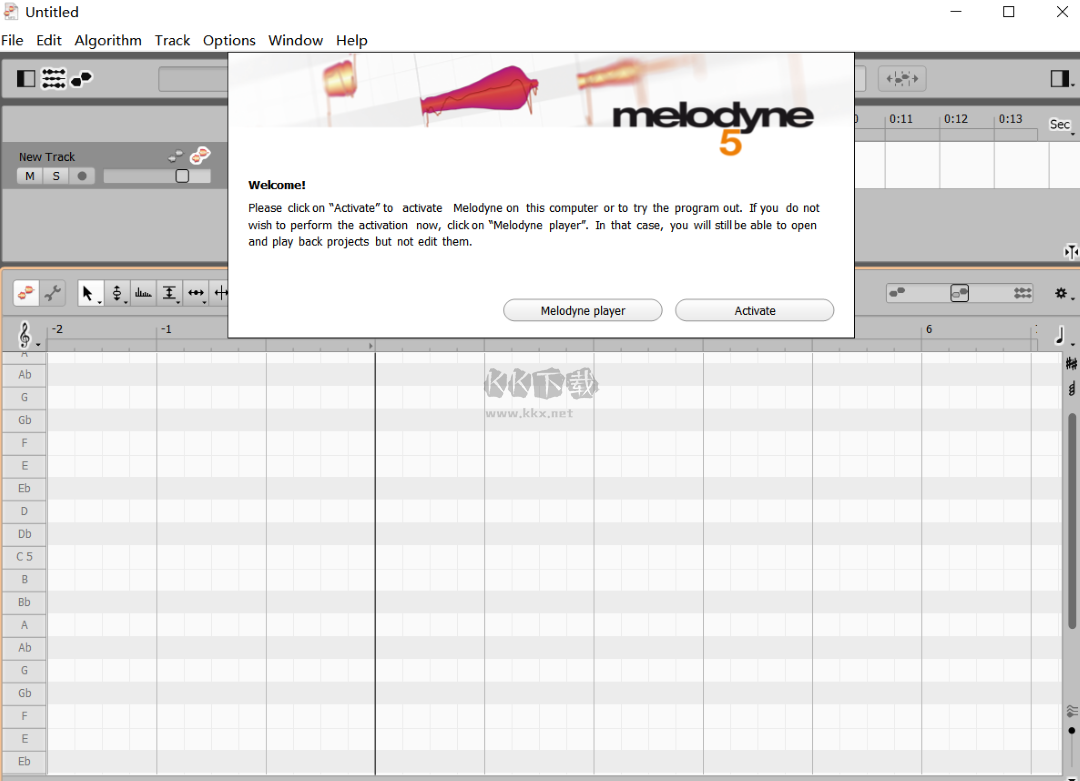Open the settings gear above the note editor
1080x781 pixels.
[x=1062, y=293]
